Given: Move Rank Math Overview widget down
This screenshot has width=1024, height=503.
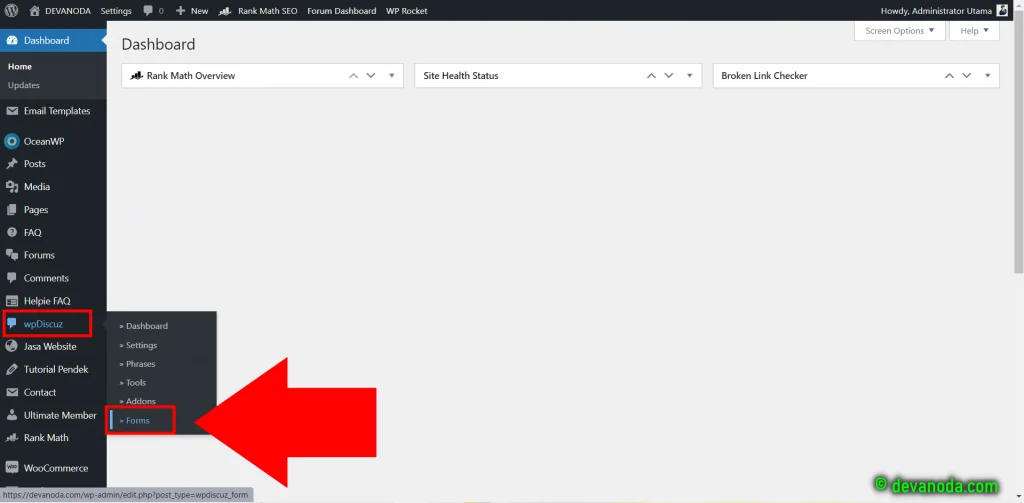Looking at the screenshot, I should click(371, 76).
